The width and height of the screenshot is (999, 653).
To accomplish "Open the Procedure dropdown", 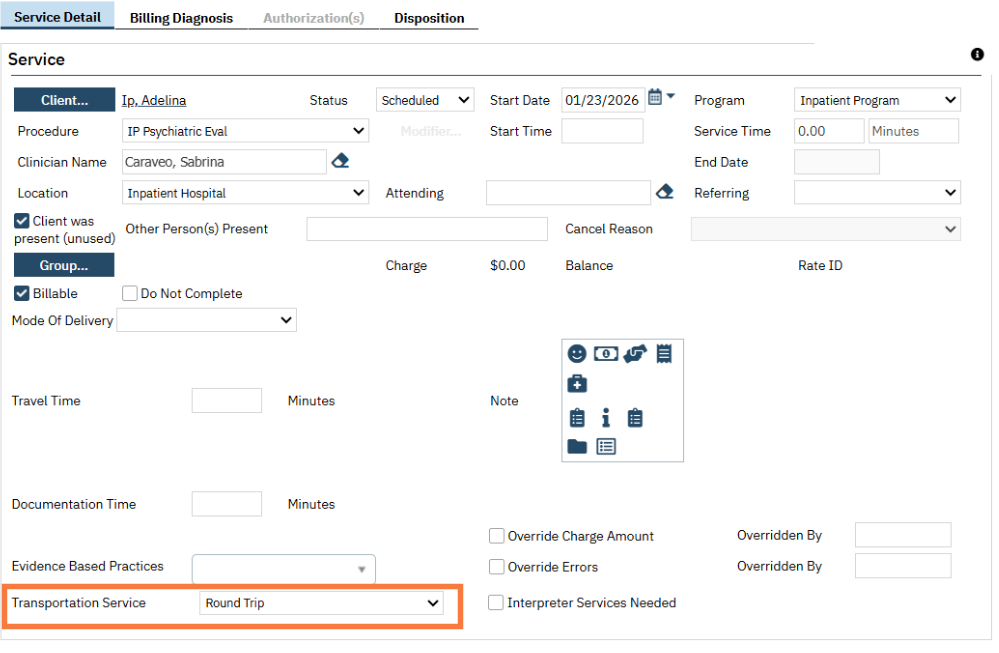I will pyautogui.click(x=245, y=131).
